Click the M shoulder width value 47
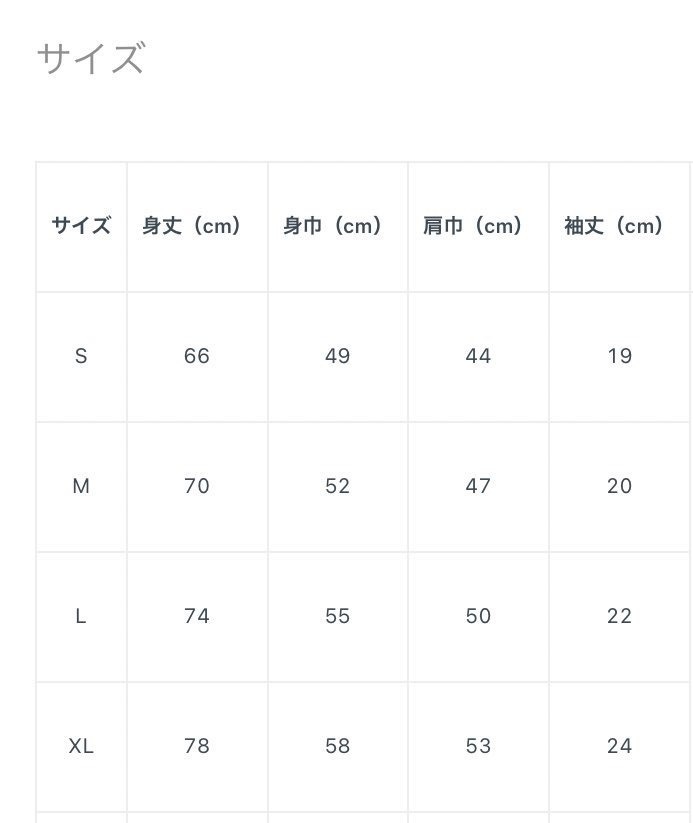693x823 pixels. point(478,486)
